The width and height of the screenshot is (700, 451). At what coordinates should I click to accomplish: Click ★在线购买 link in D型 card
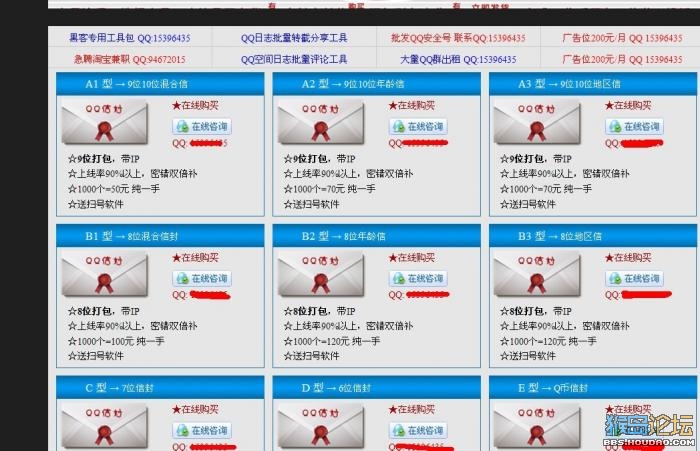pos(411,409)
